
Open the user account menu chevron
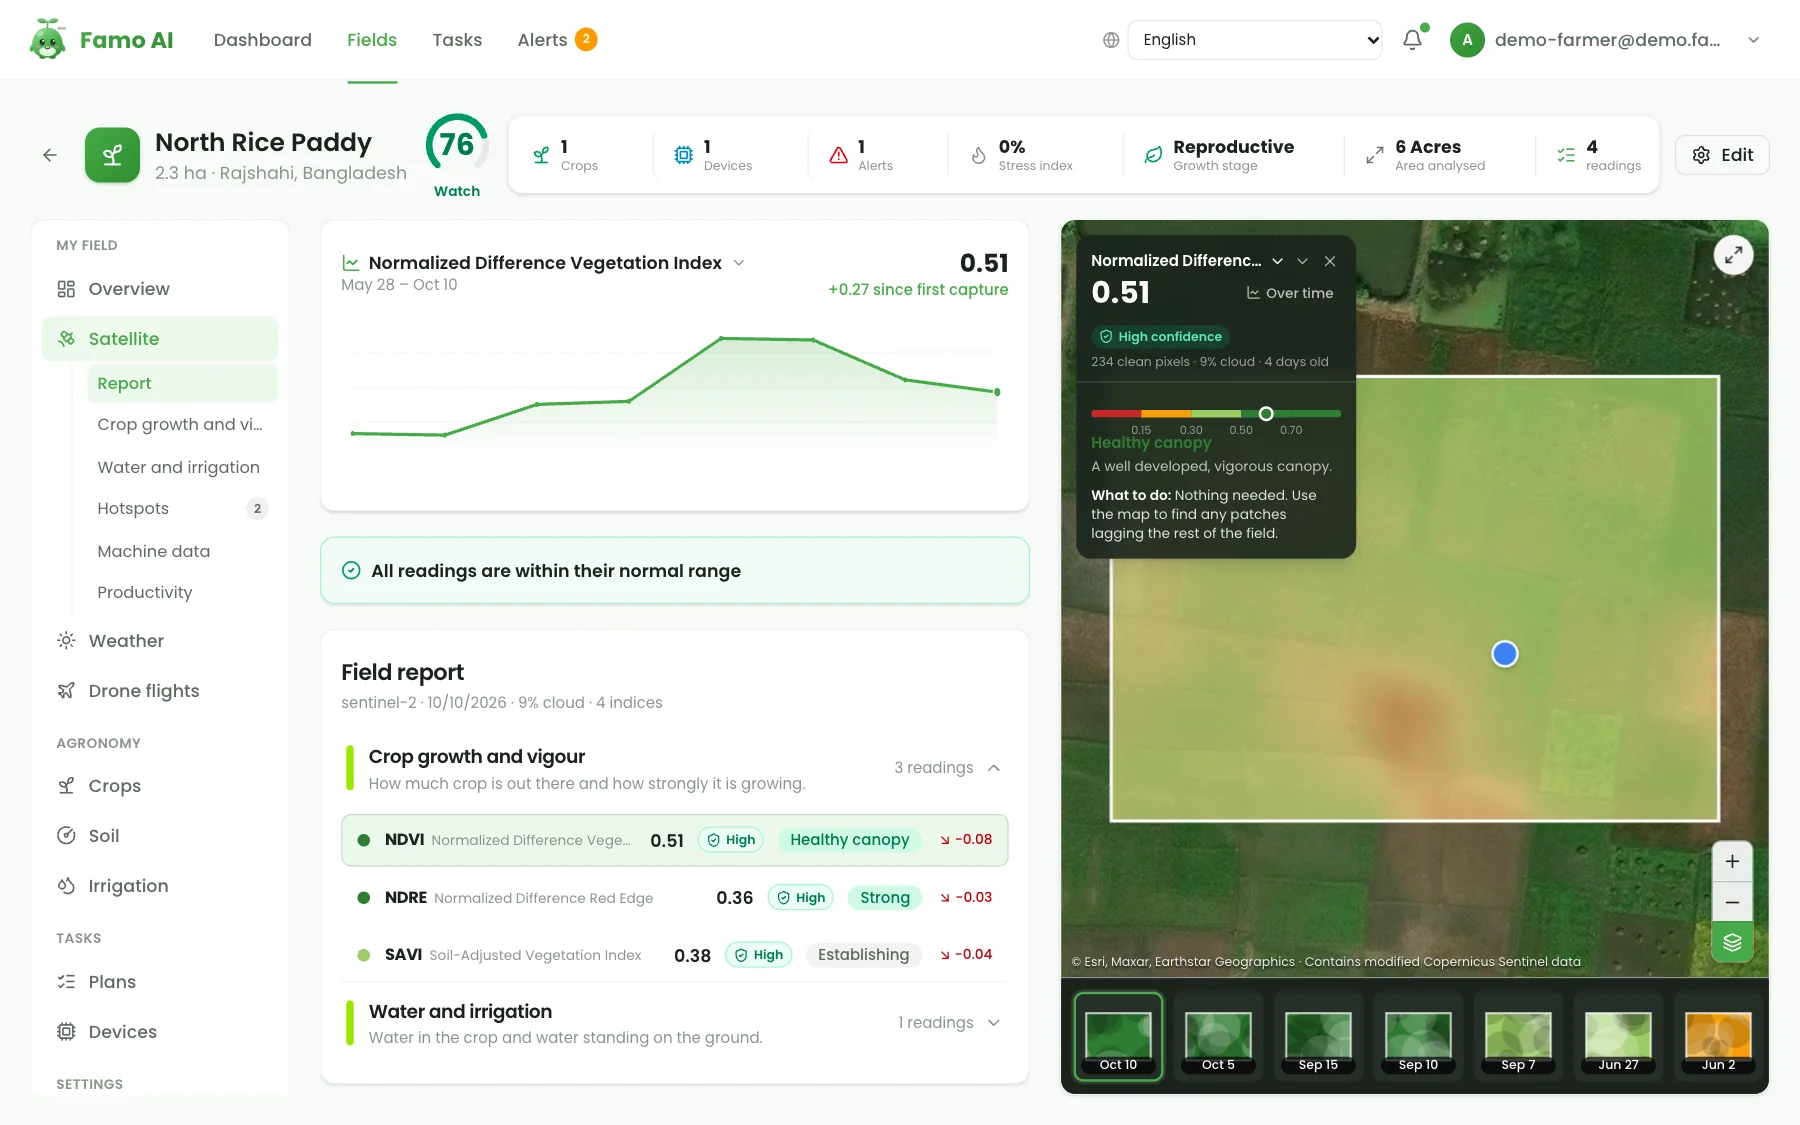coord(1753,40)
